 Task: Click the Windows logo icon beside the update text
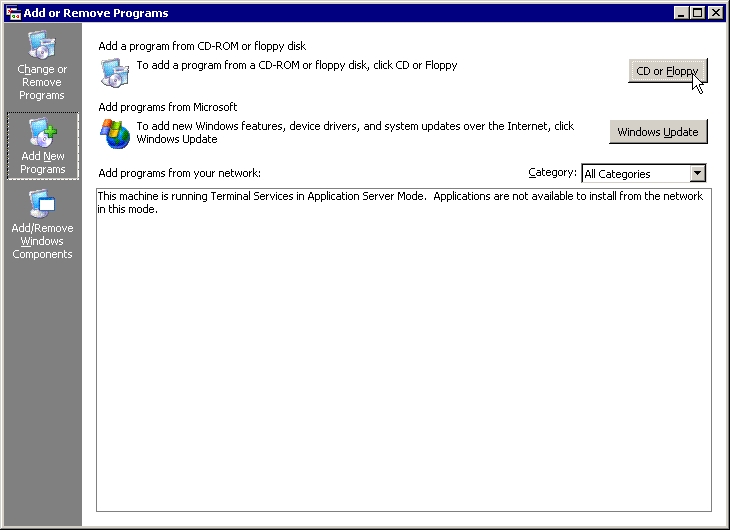pos(115,133)
